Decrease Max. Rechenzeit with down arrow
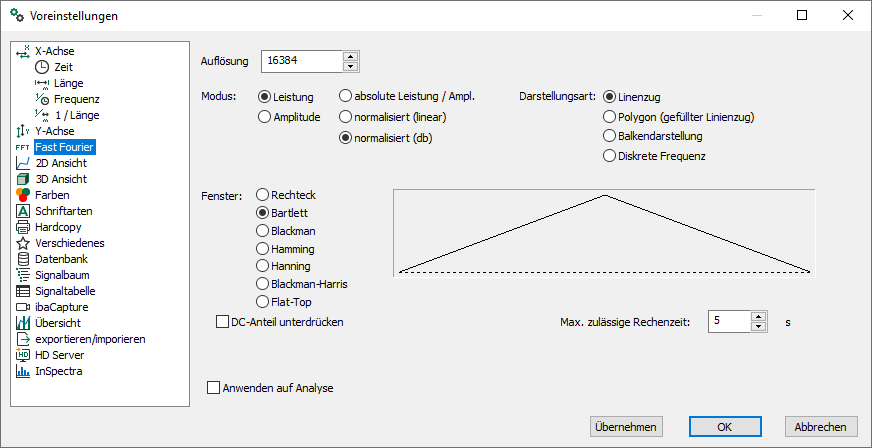 tap(758, 326)
